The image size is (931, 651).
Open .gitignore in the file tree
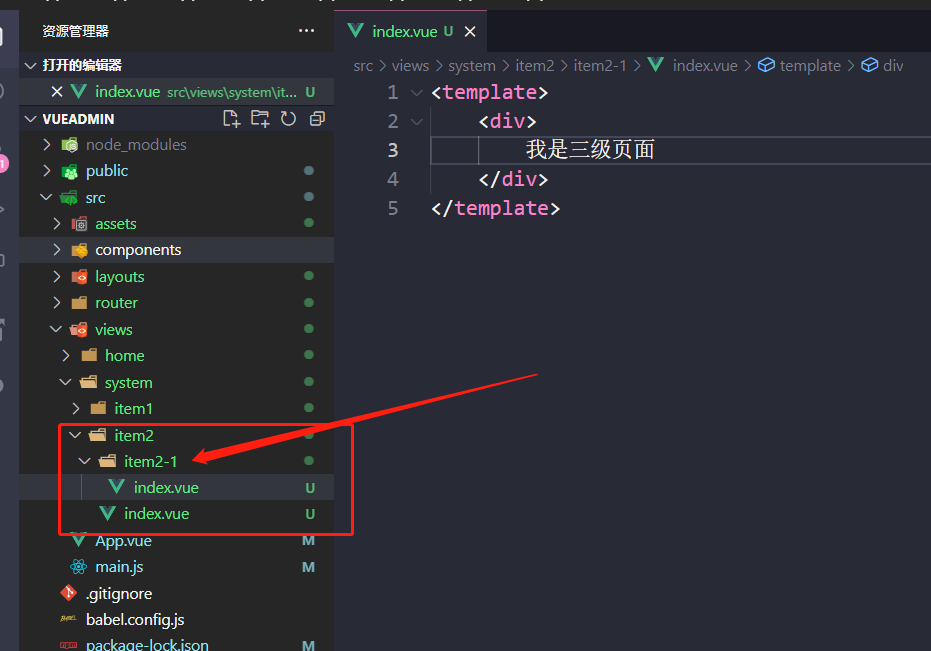point(119,593)
